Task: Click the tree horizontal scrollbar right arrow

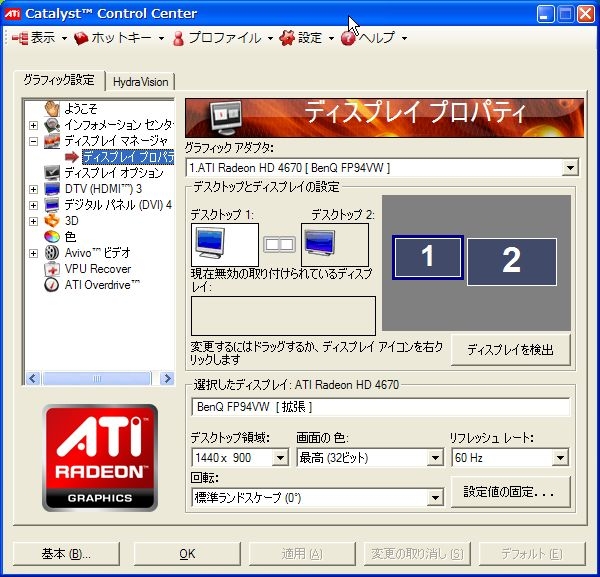Action: pos(167,379)
